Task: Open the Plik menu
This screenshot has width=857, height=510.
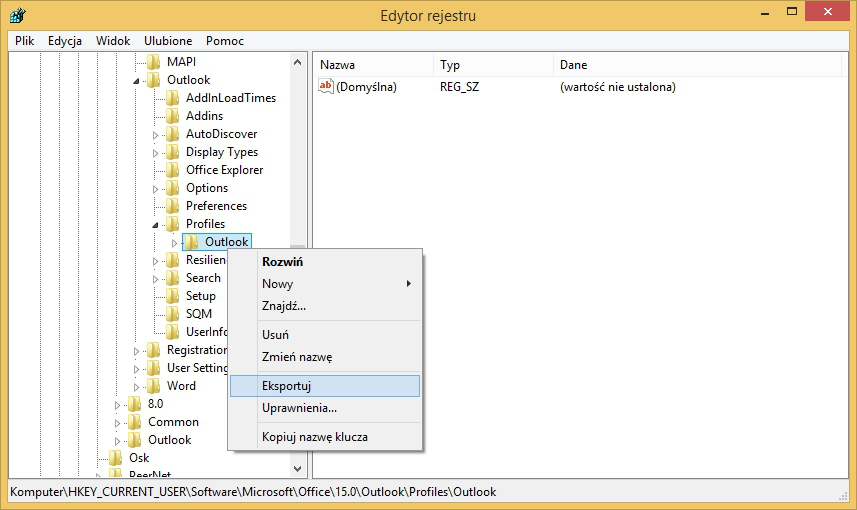Action: point(25,41)
